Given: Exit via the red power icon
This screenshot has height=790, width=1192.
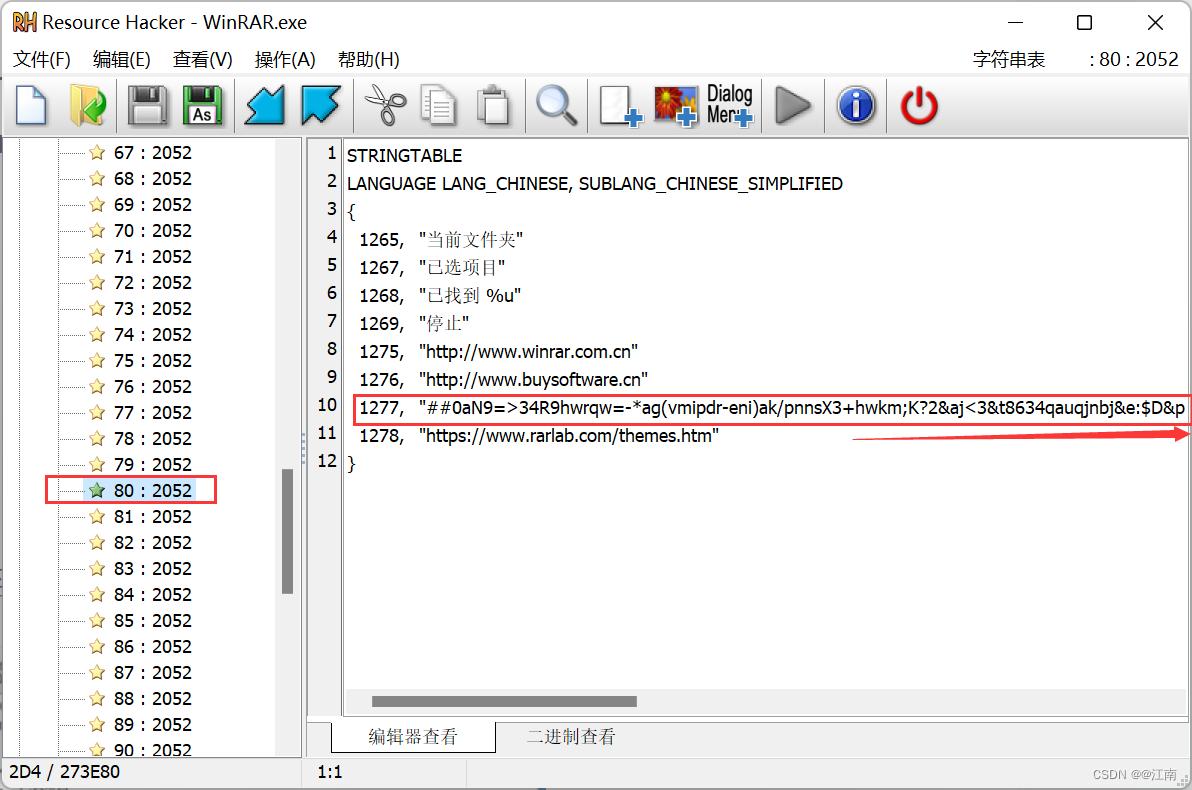Looking at the screenshot, I should tap(917, 105).
